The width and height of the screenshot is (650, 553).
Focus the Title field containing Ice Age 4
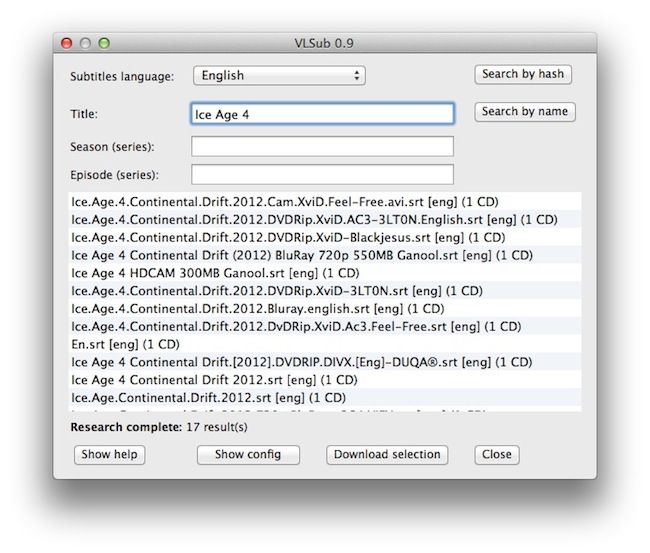pyautogui.click(x=322, y=114)
